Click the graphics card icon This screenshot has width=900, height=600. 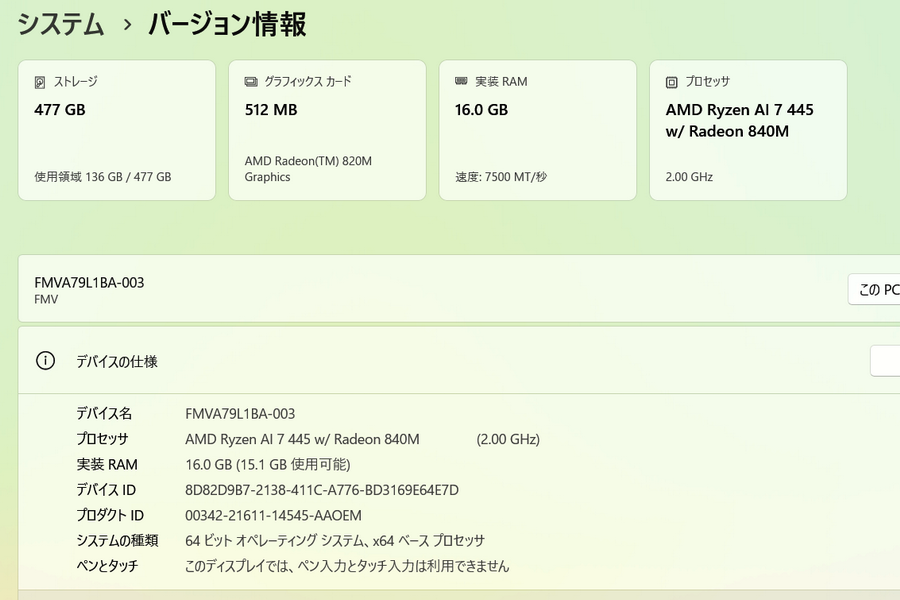click(250, 82)
